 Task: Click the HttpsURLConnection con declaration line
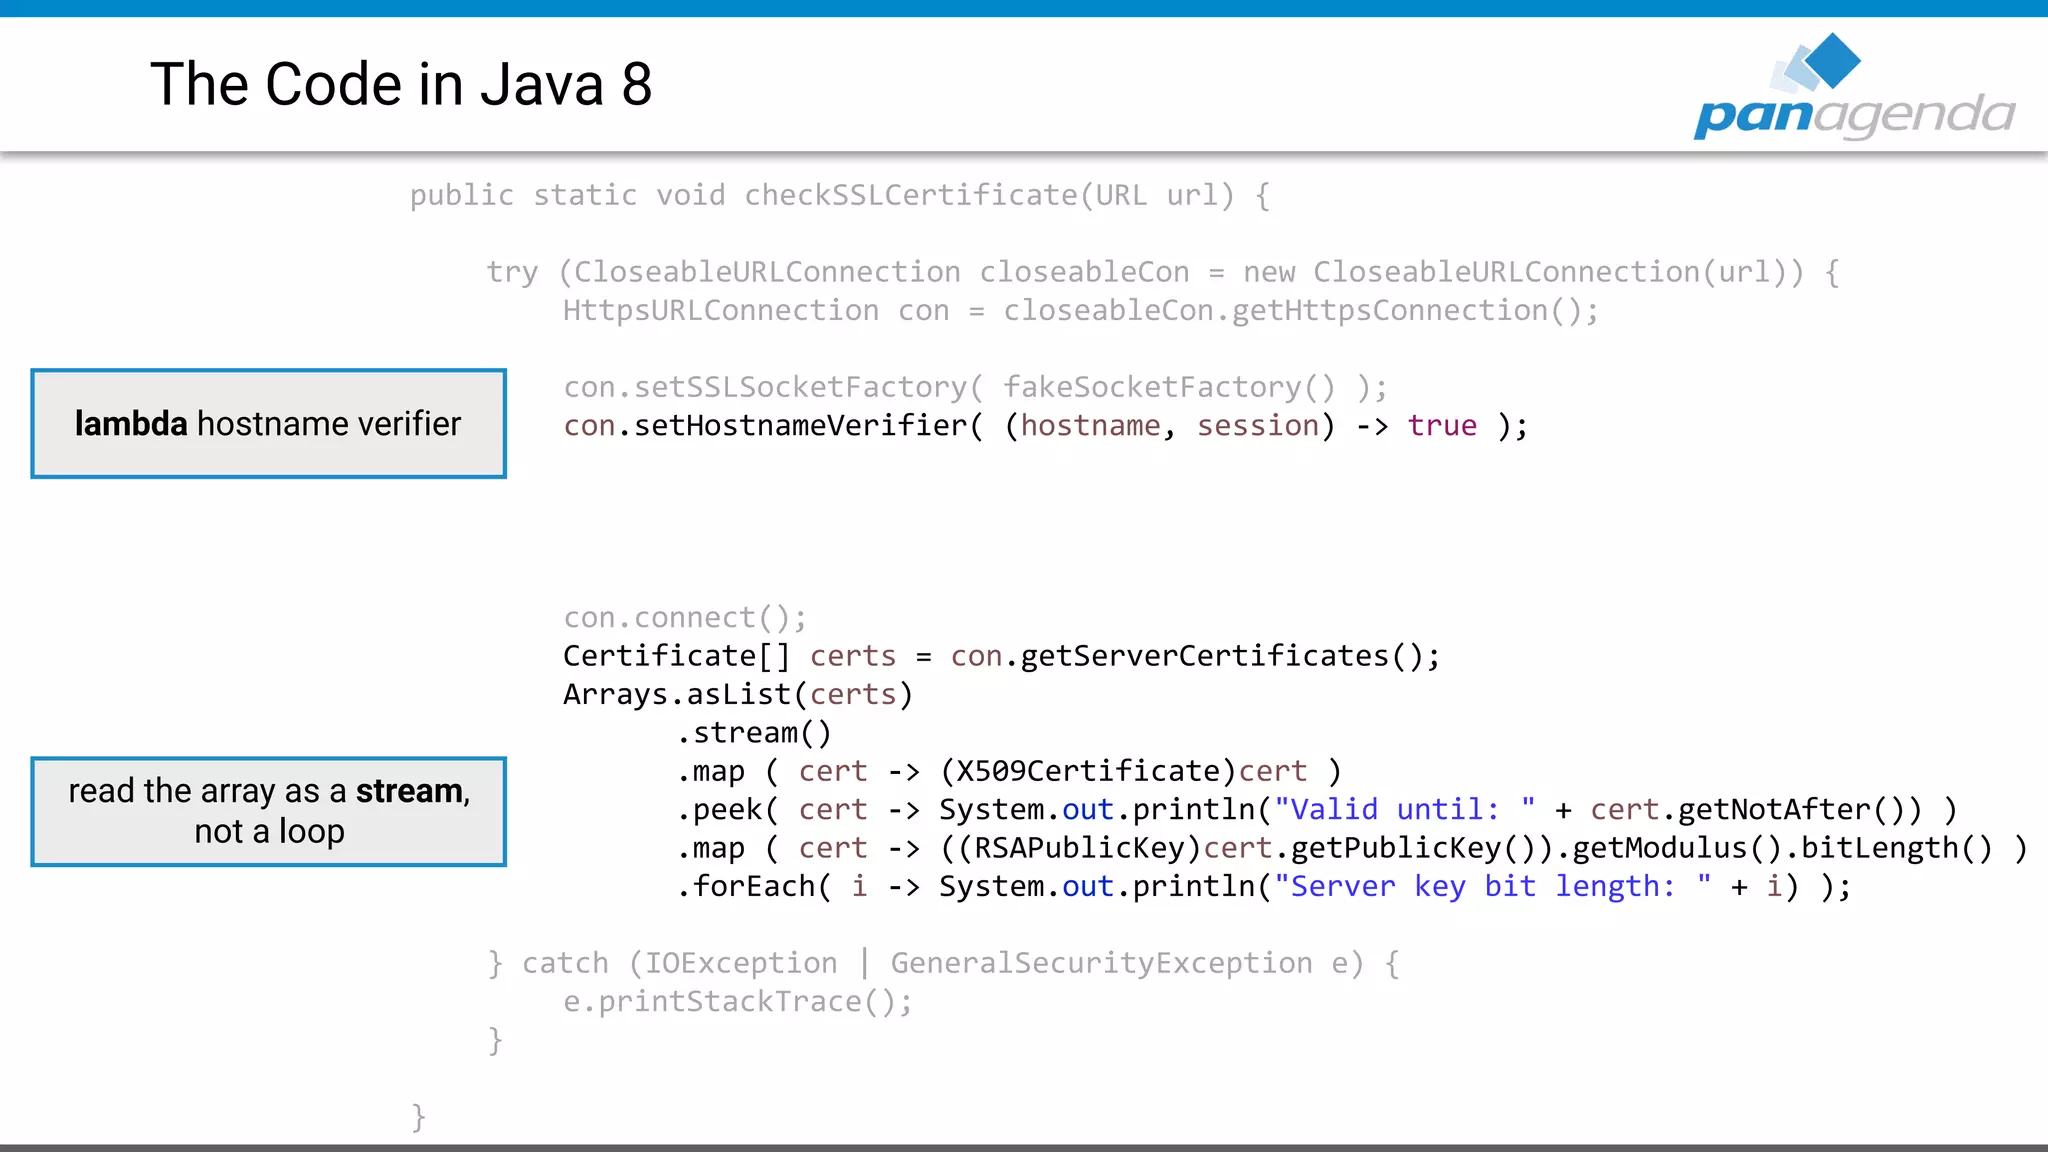tap(1080, 311)
